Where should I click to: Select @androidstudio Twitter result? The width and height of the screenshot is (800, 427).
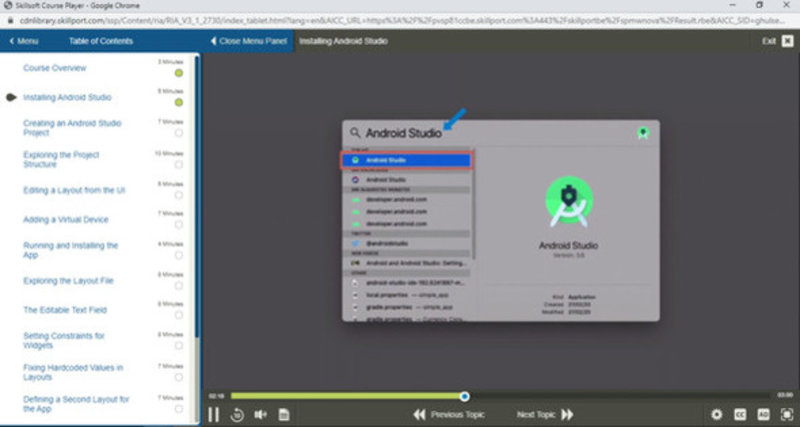click(407, 243)
